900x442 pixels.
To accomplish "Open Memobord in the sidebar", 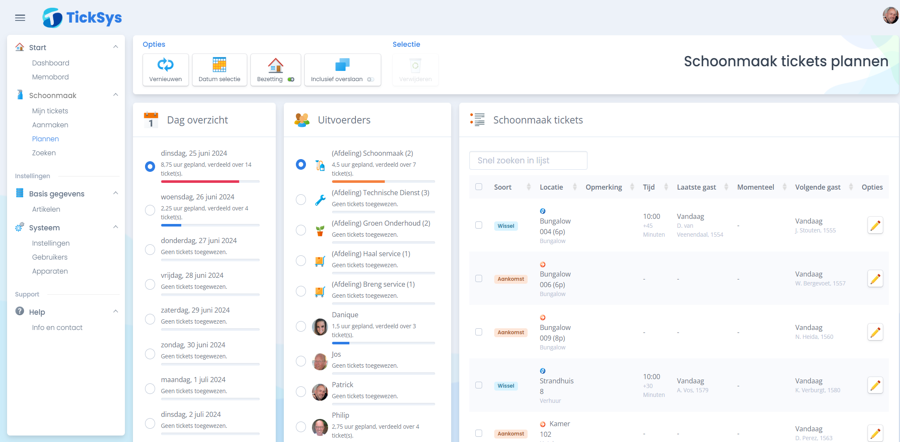I will coord(51,77).
